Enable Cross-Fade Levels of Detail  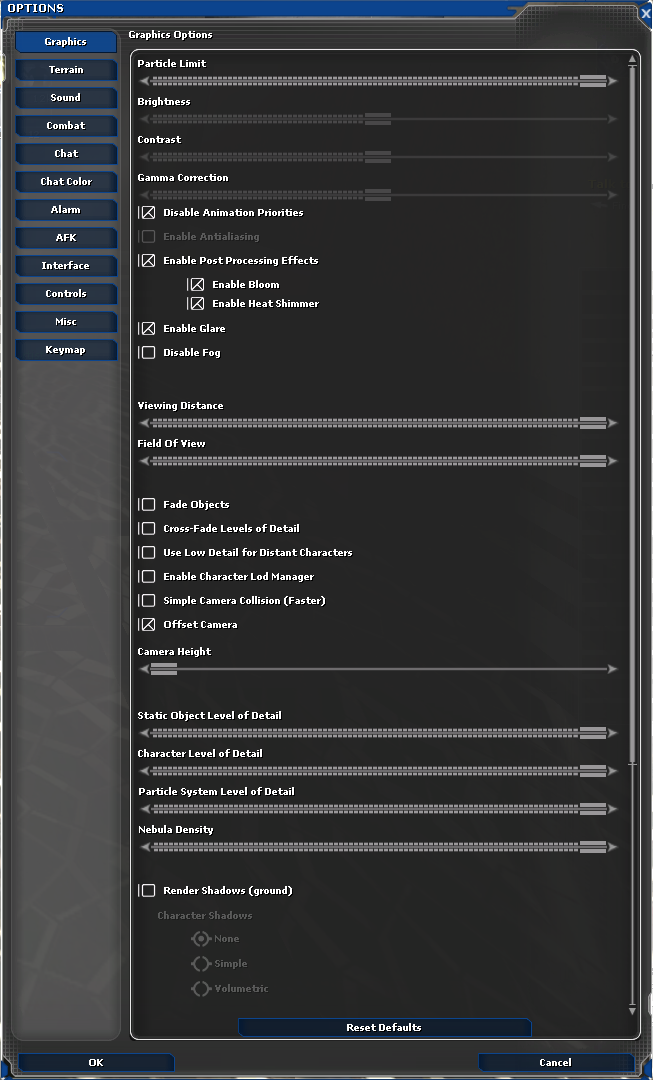148,529
